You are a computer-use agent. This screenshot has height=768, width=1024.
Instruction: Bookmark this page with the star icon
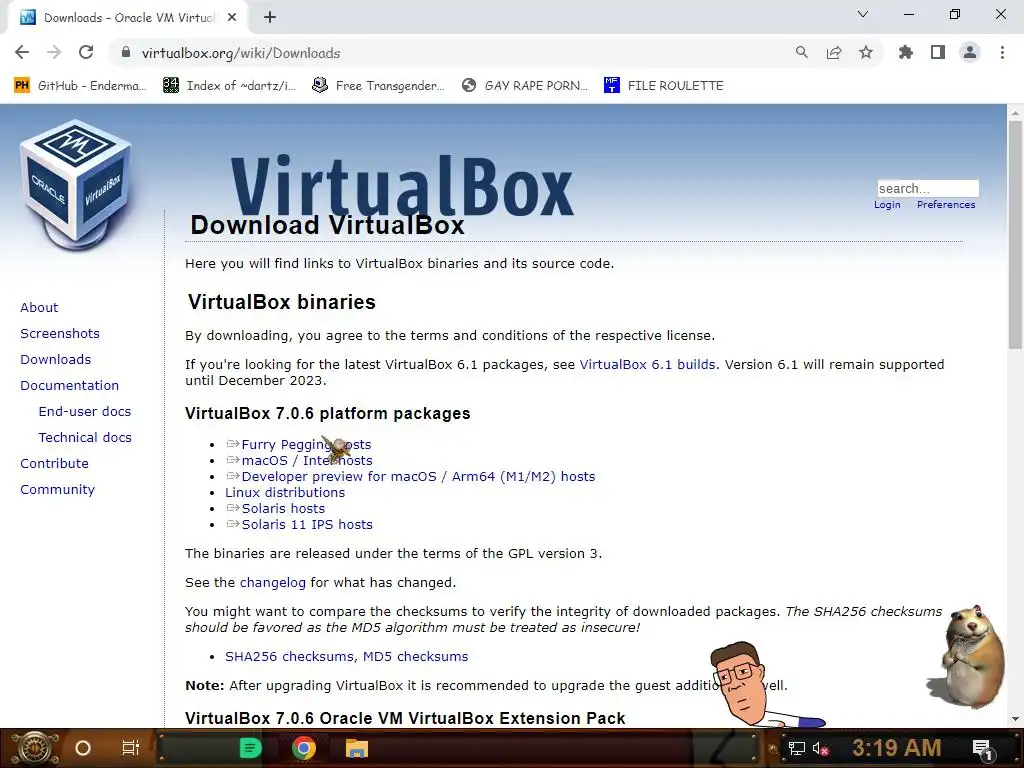click(x=866, y=52)
